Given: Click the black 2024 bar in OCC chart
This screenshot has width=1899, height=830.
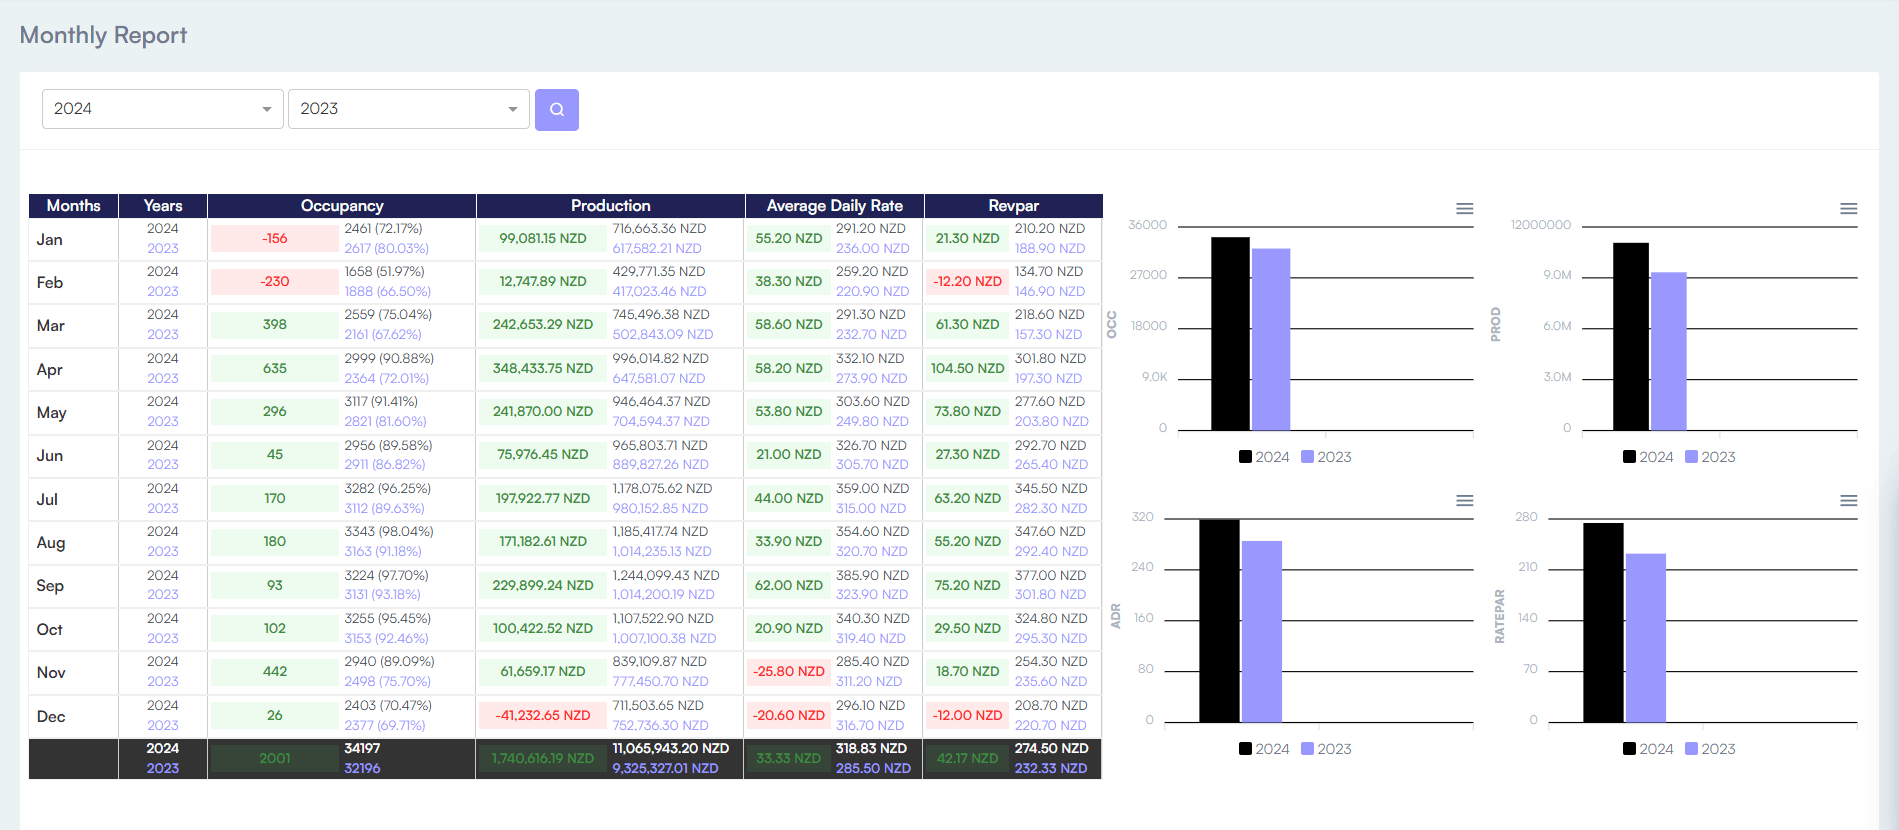Looking at the screenshot, I should pos(1230,334).
